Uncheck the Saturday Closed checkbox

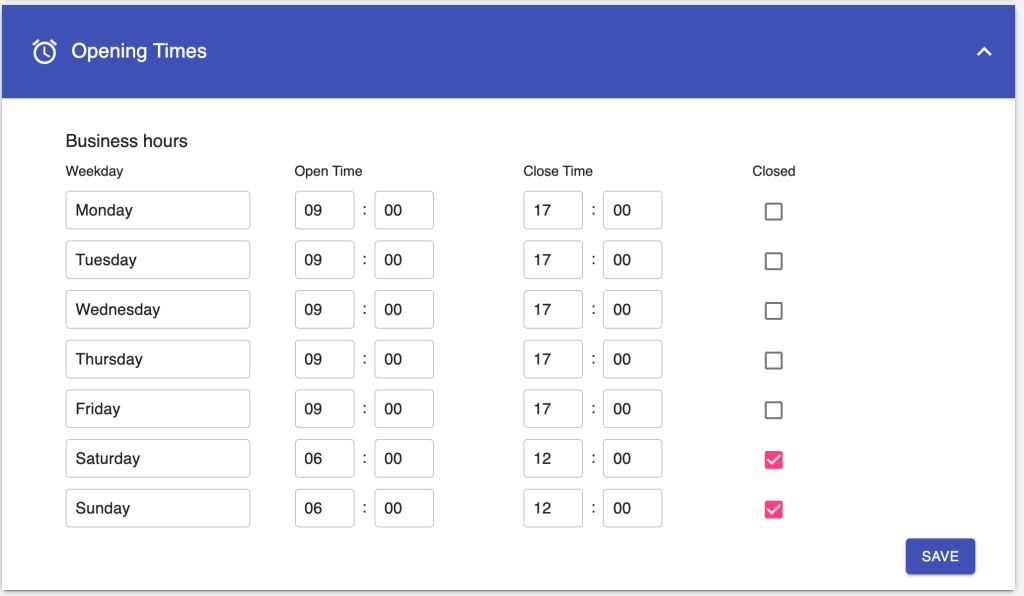[x=773, y=460]
